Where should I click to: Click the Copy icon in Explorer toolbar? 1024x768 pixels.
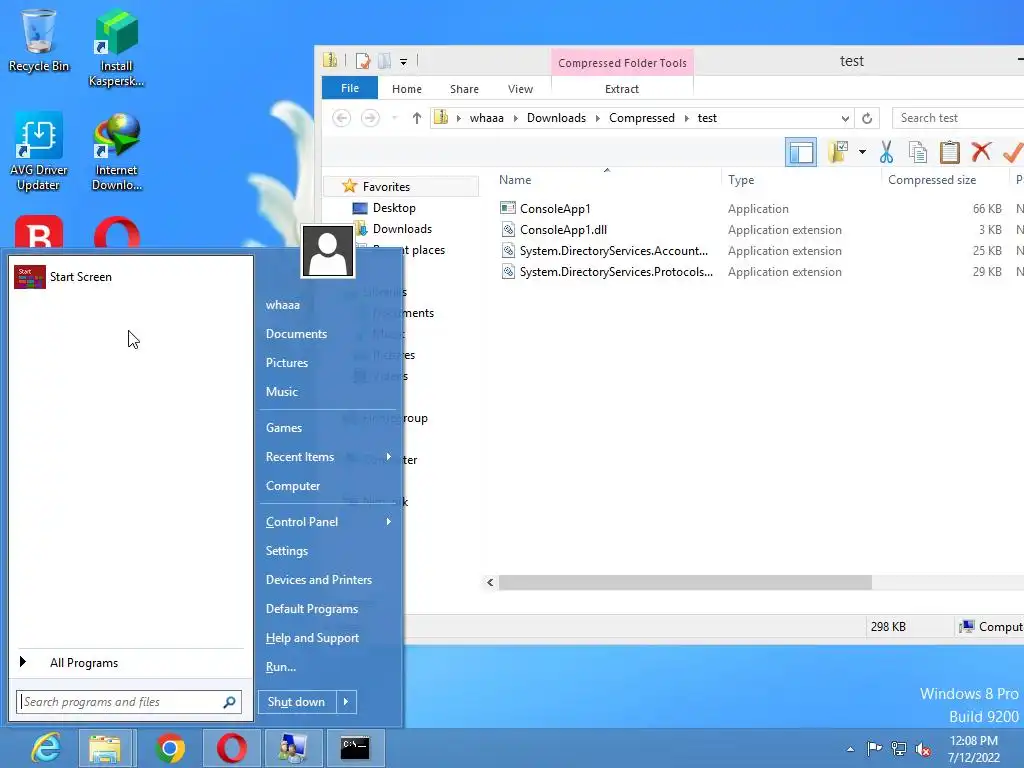(x=918, y=152)
